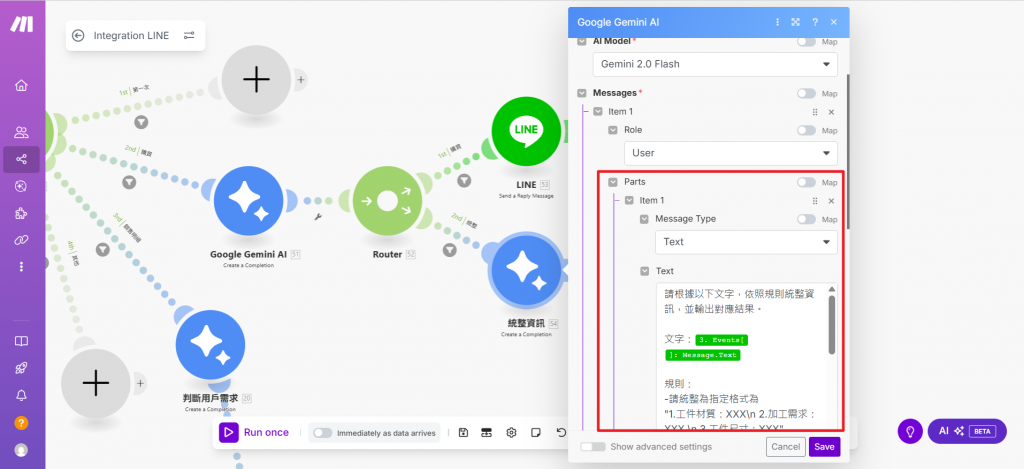Go back using arrow beside Integration LINE
1024x469 pixels.
point(78,35)
